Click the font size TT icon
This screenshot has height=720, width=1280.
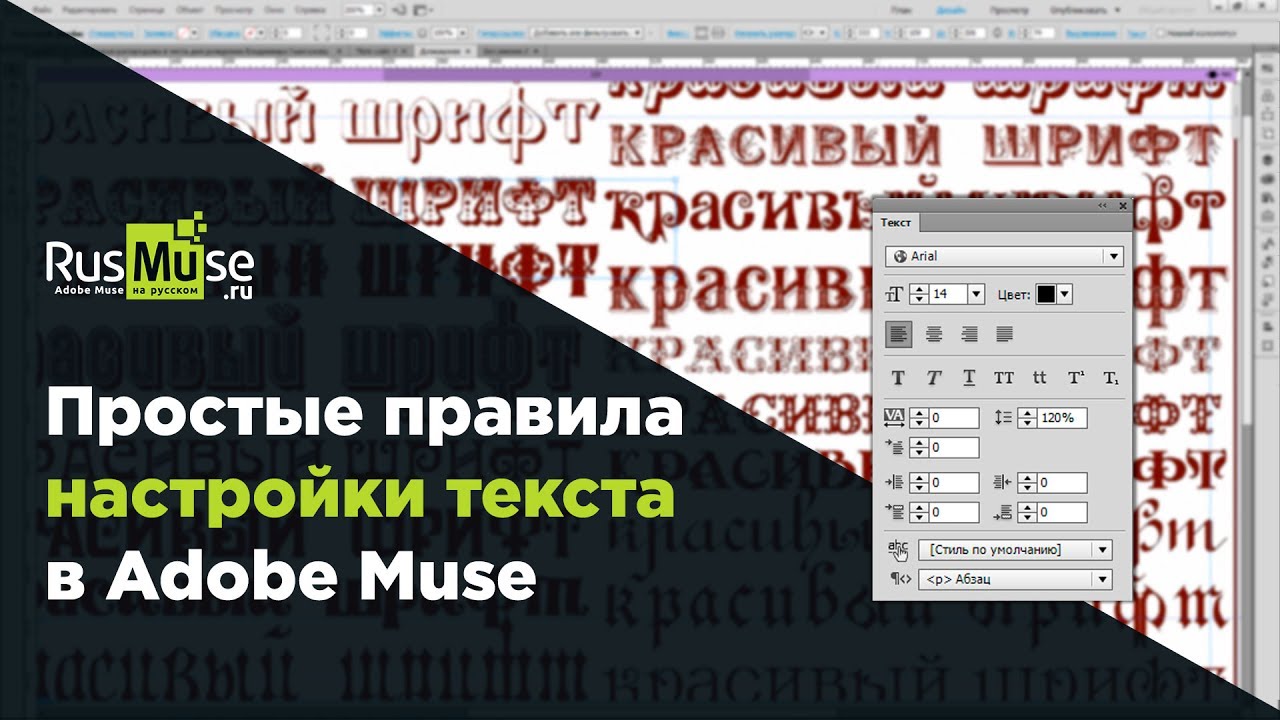click(x=894, y=294)
